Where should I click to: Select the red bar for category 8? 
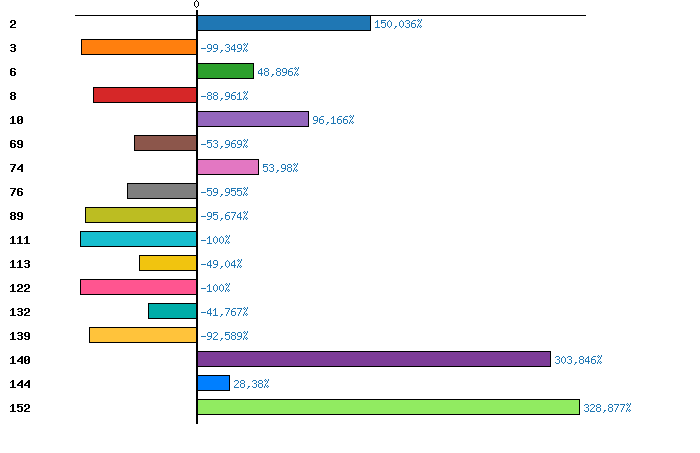pyautogui.click(x=145, y=95)
